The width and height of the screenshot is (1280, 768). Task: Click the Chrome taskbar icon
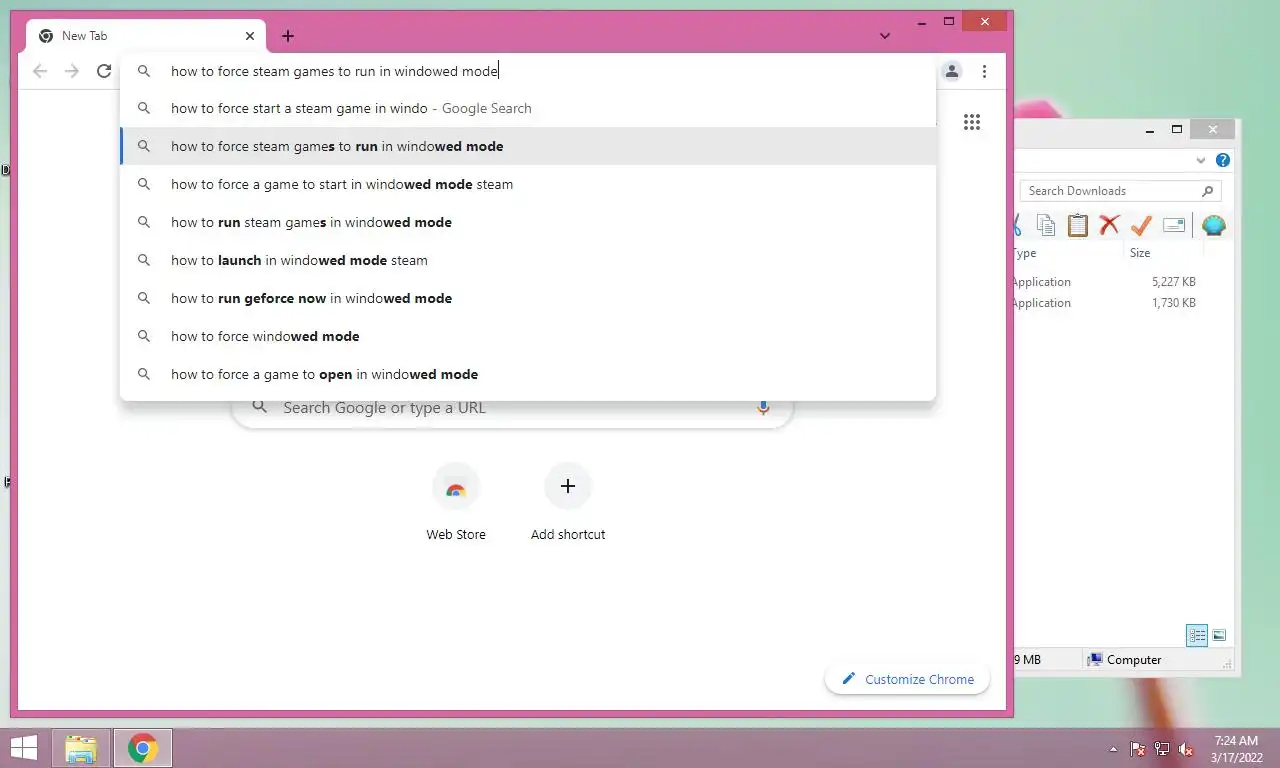[143, 748]
